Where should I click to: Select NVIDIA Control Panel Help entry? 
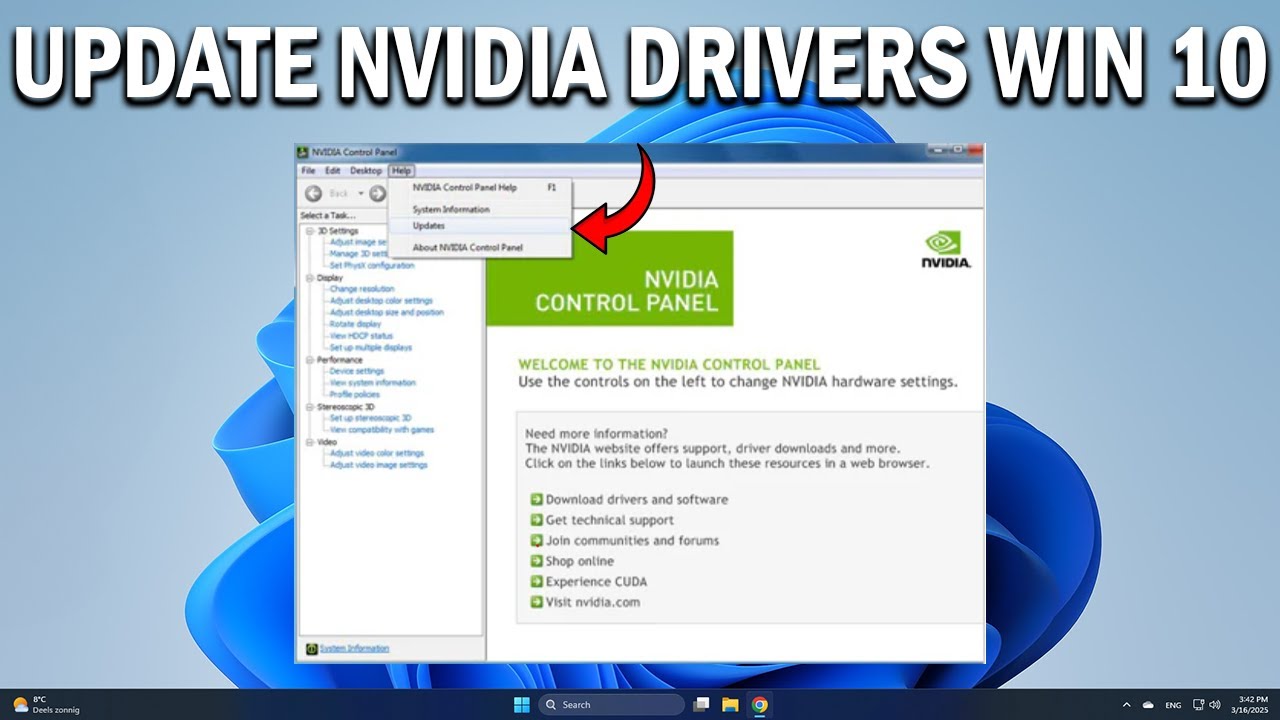(x=480, y=187)
